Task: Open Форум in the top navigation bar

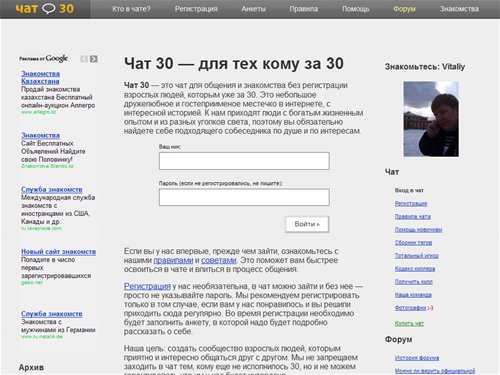Action: click(x=404, y=9)
